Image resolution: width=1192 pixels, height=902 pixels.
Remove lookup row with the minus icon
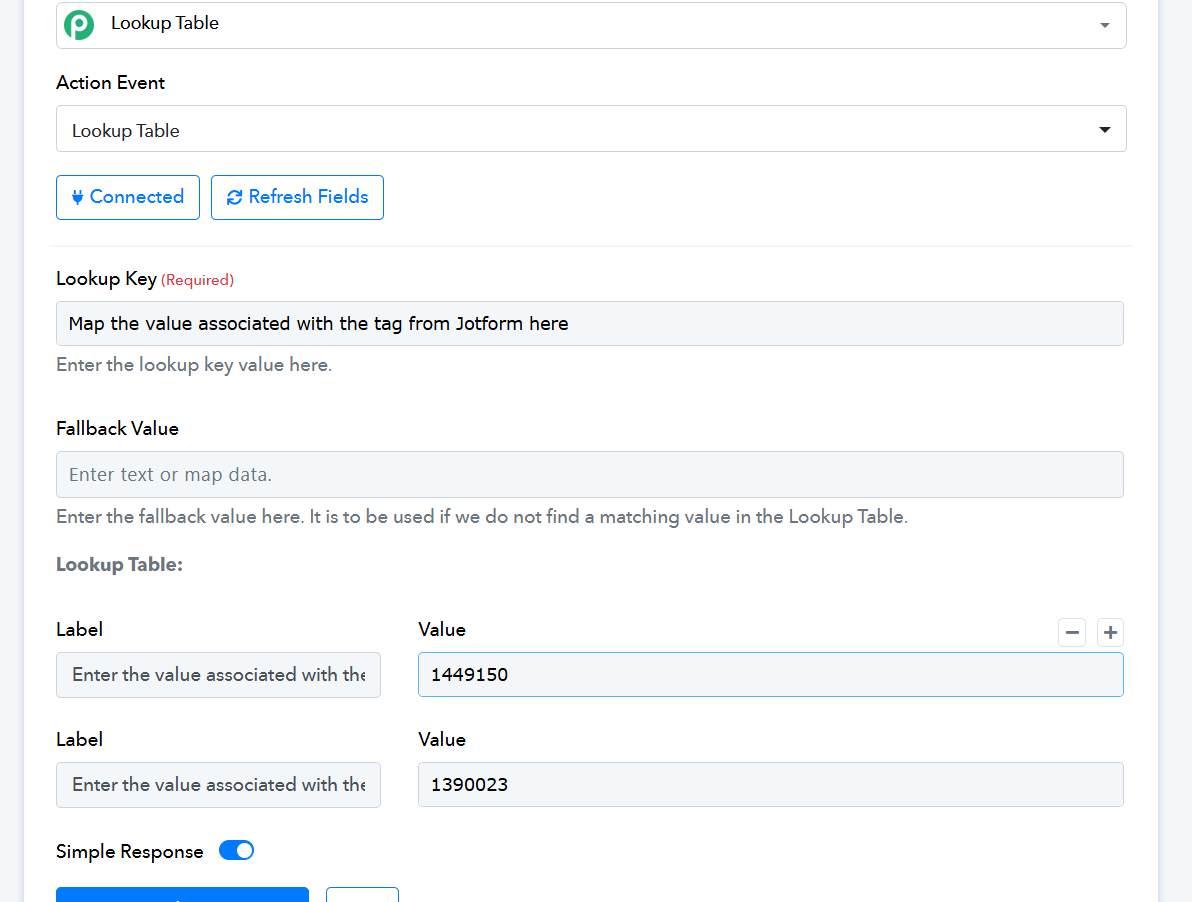point(1072,632)
